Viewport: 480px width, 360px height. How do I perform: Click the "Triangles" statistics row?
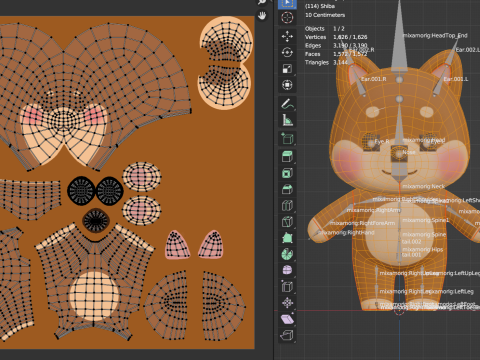pos(327,62)
